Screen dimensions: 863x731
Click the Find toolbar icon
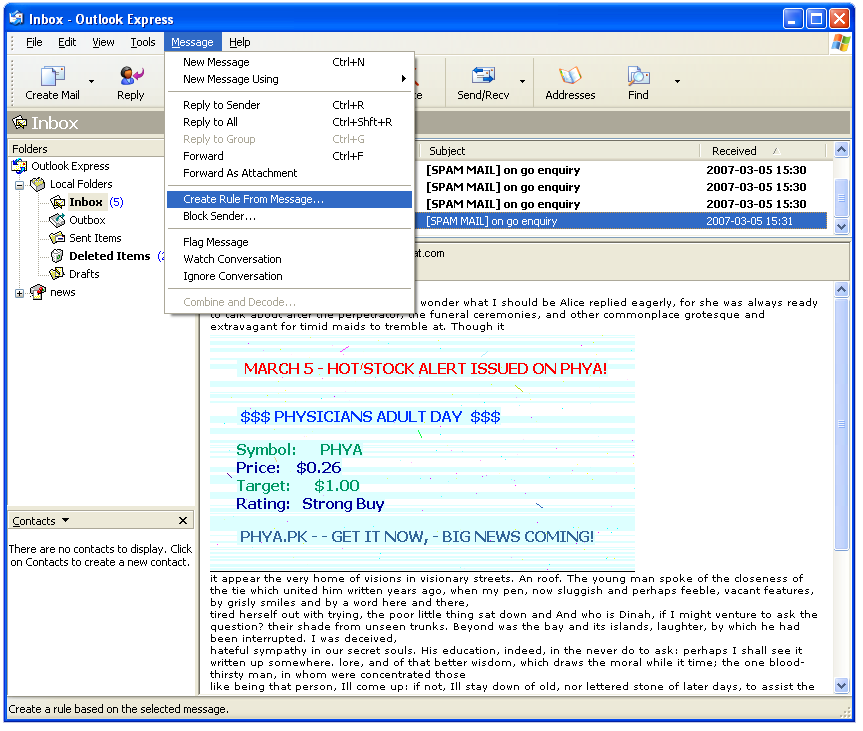coord(638,75)
